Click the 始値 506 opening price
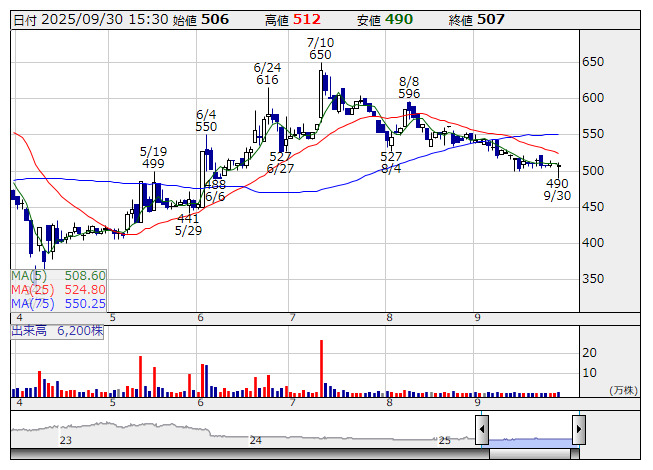Screen dimensions: 653x470 click(x=201, y=20)
